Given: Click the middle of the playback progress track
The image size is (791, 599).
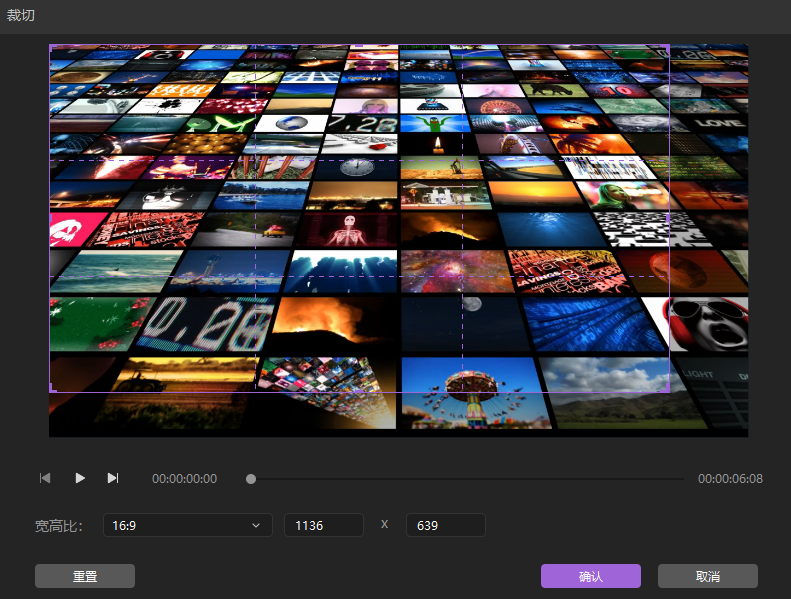Looking at the screenshot, I should [x=467, y=479].
